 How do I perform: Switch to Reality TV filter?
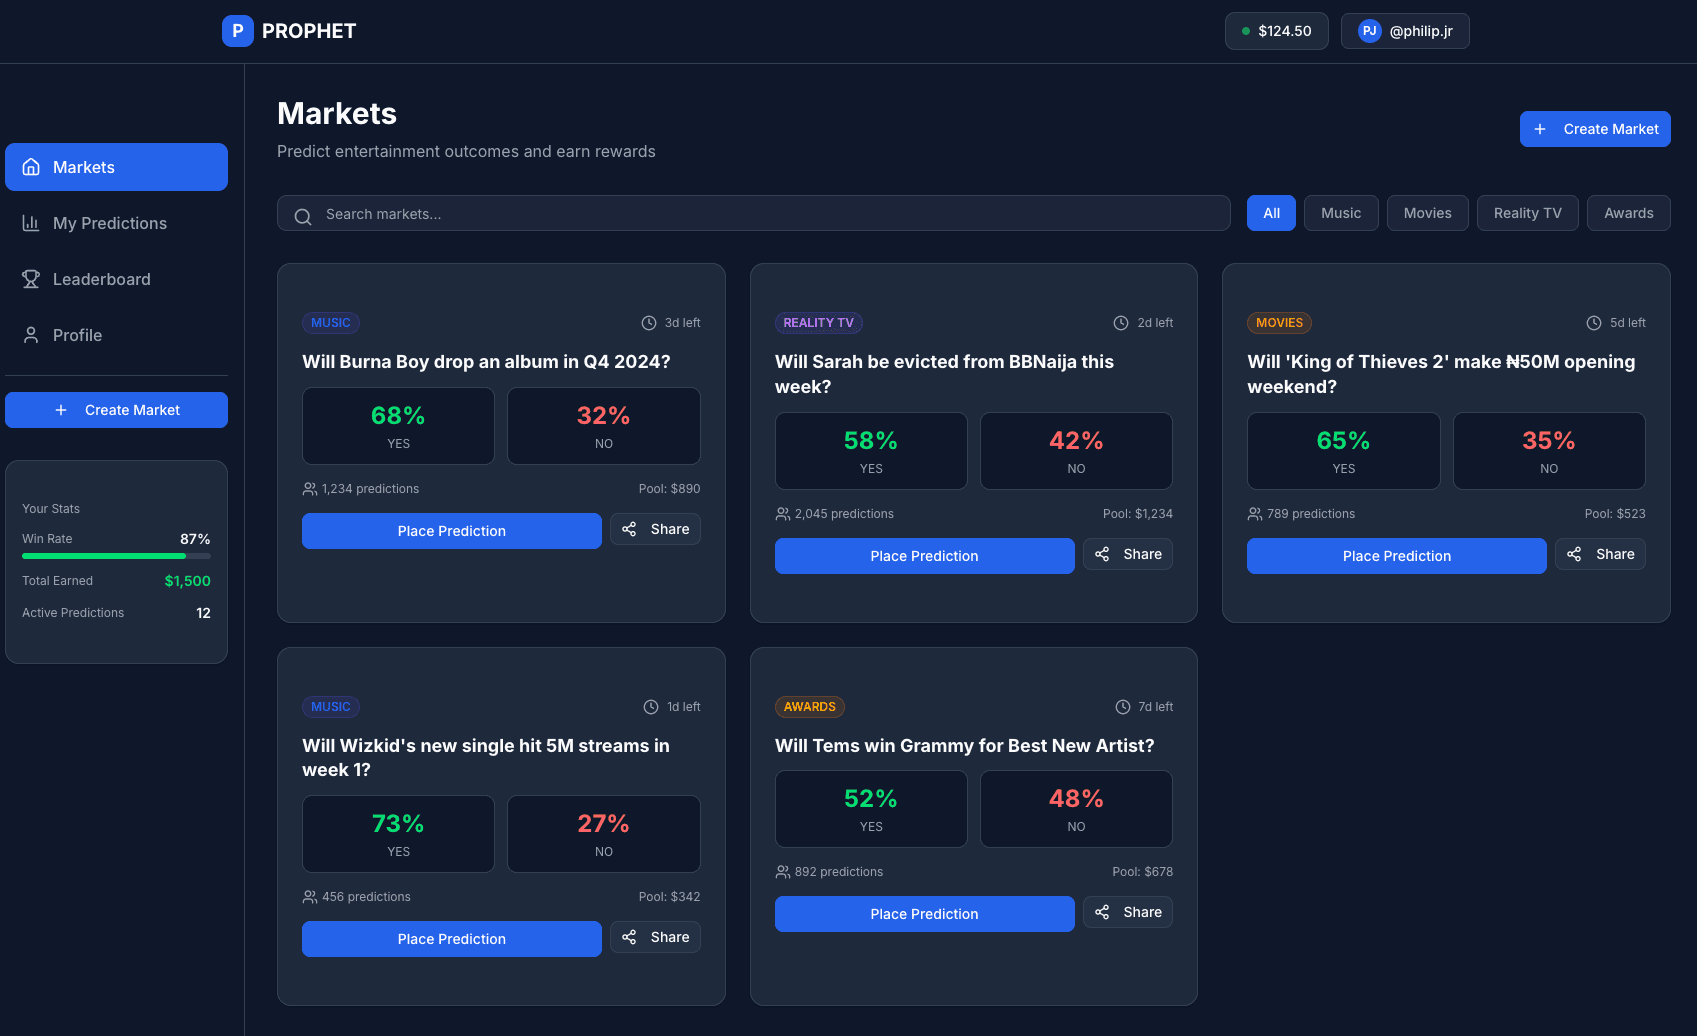pos(1527,214)
